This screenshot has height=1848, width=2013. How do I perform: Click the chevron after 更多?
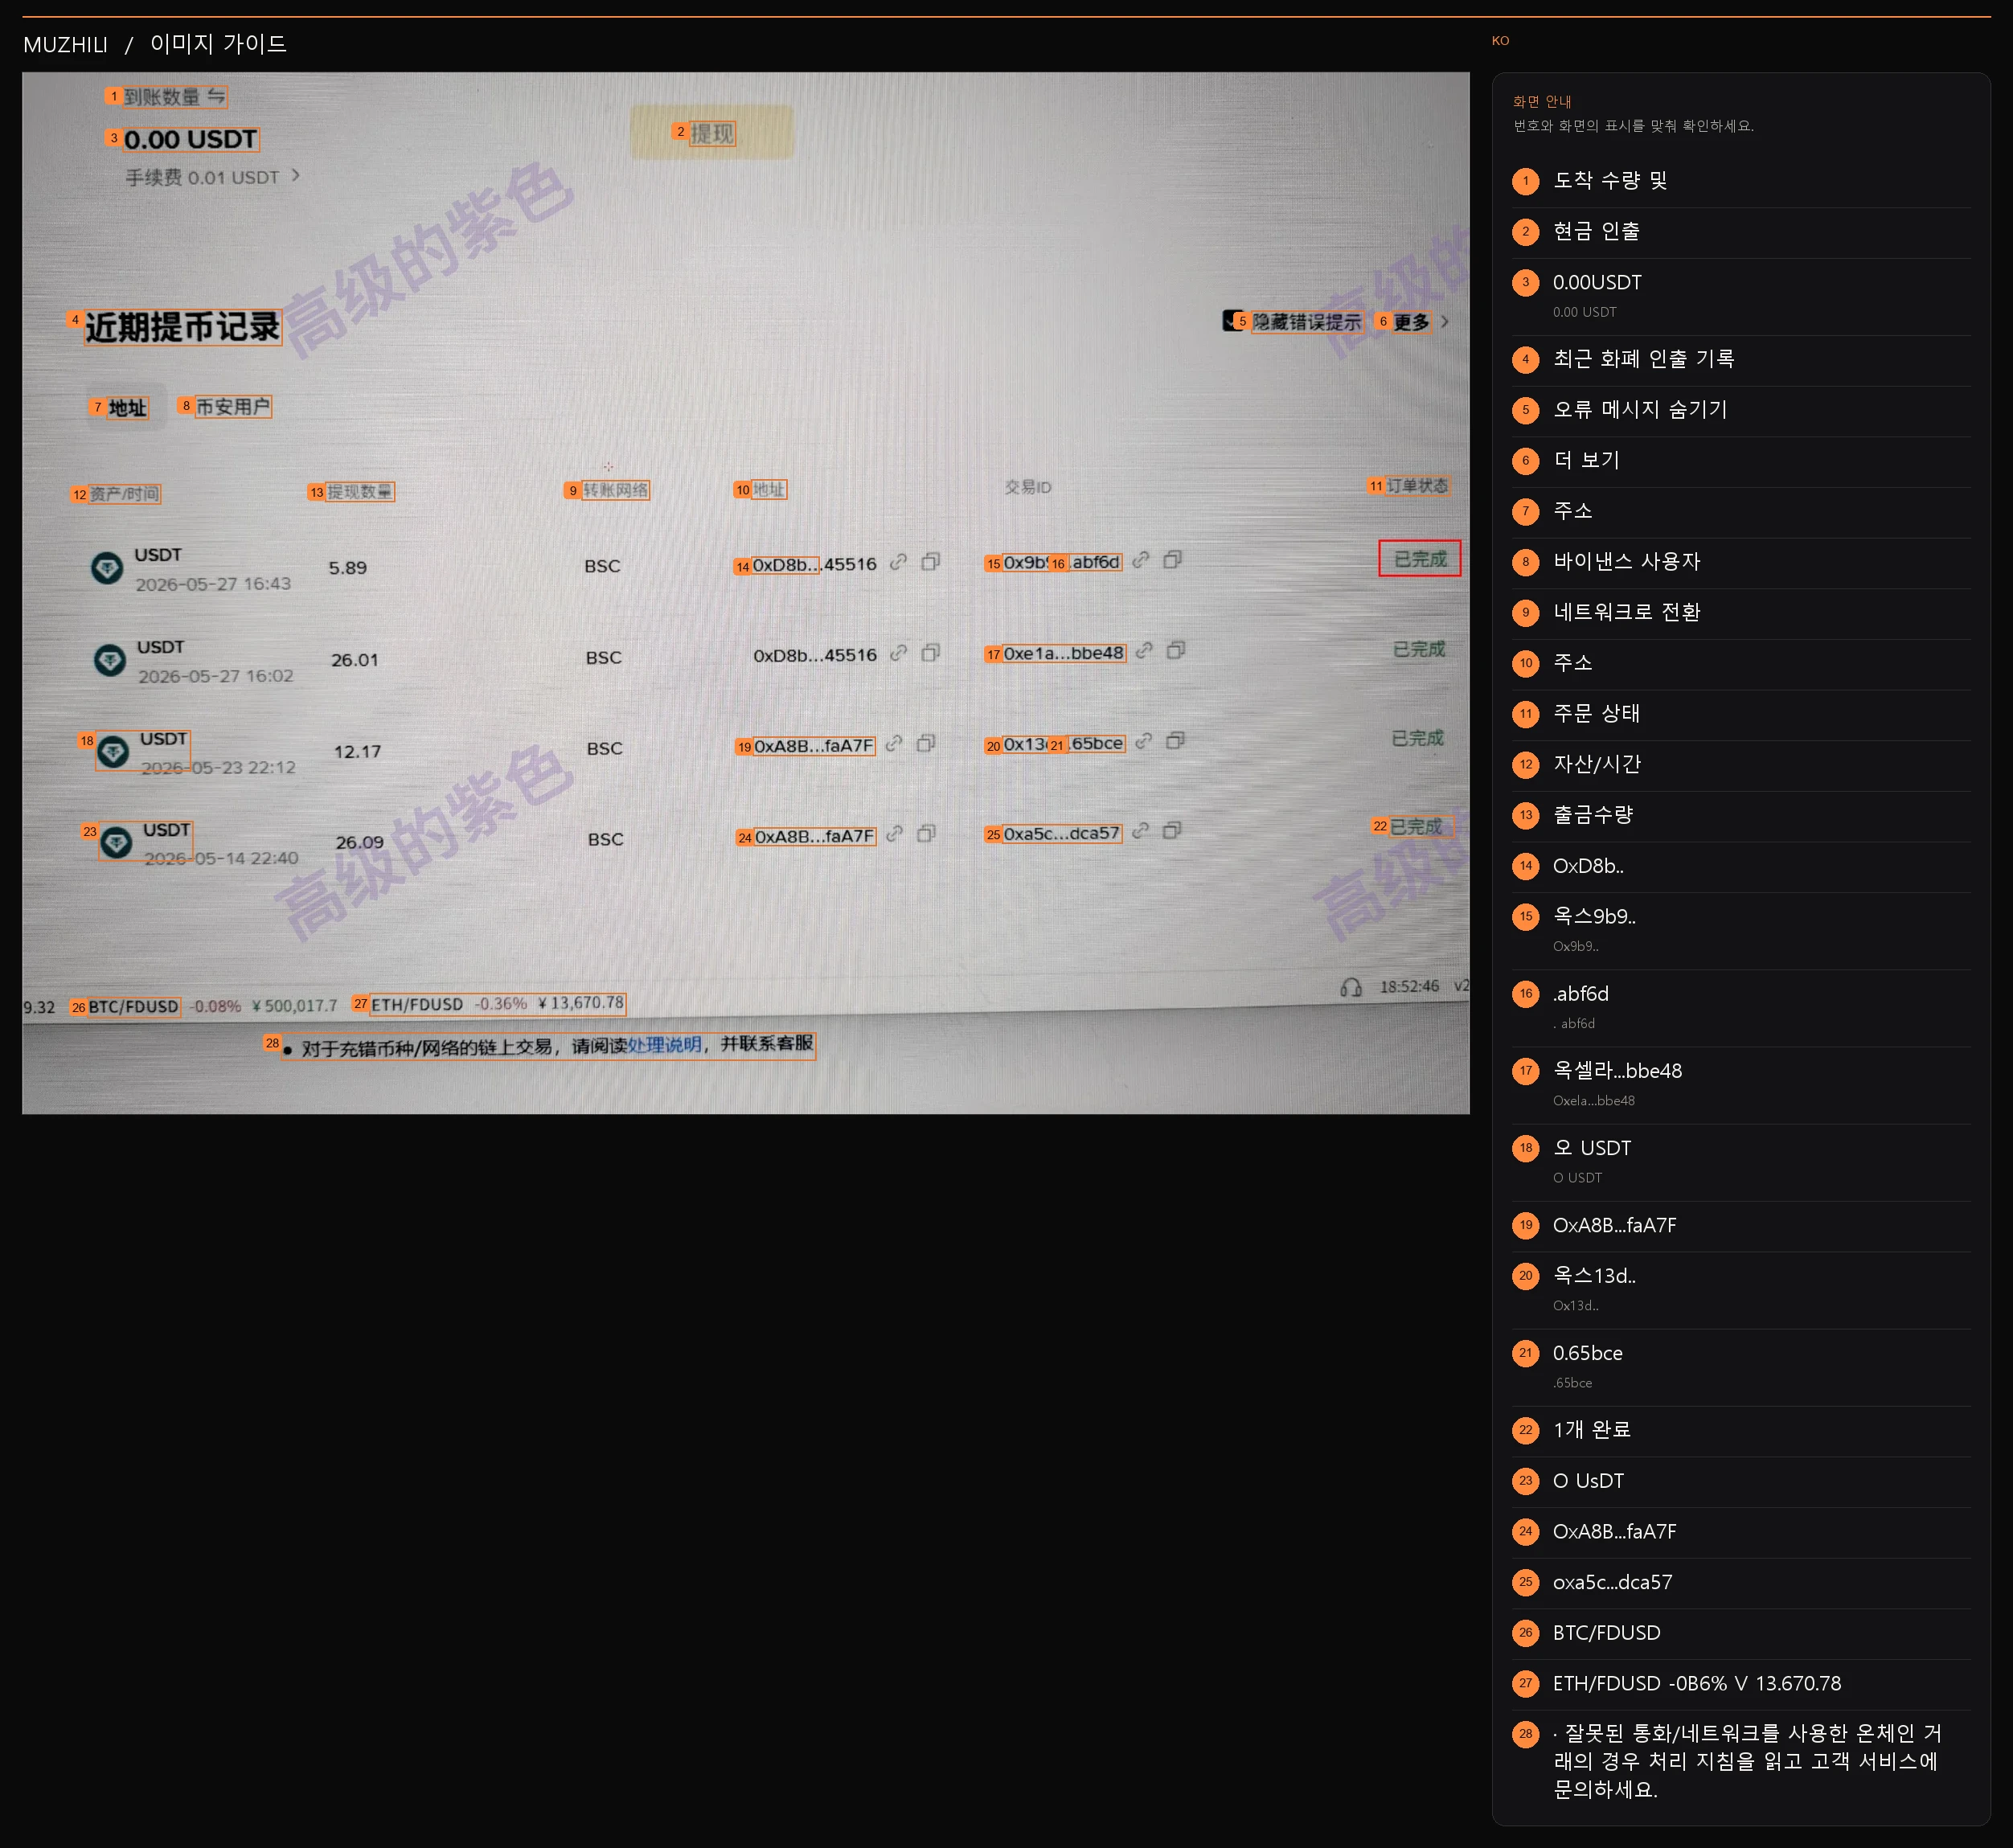(1444, 322)
